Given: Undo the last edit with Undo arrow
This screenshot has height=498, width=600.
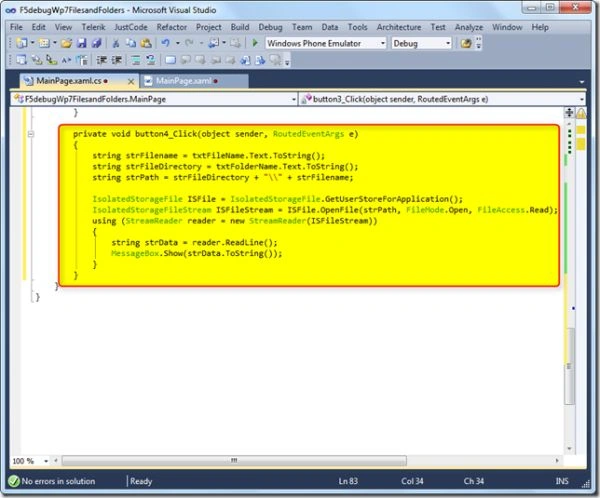Looking at the screenshot, I should point(165,43).
